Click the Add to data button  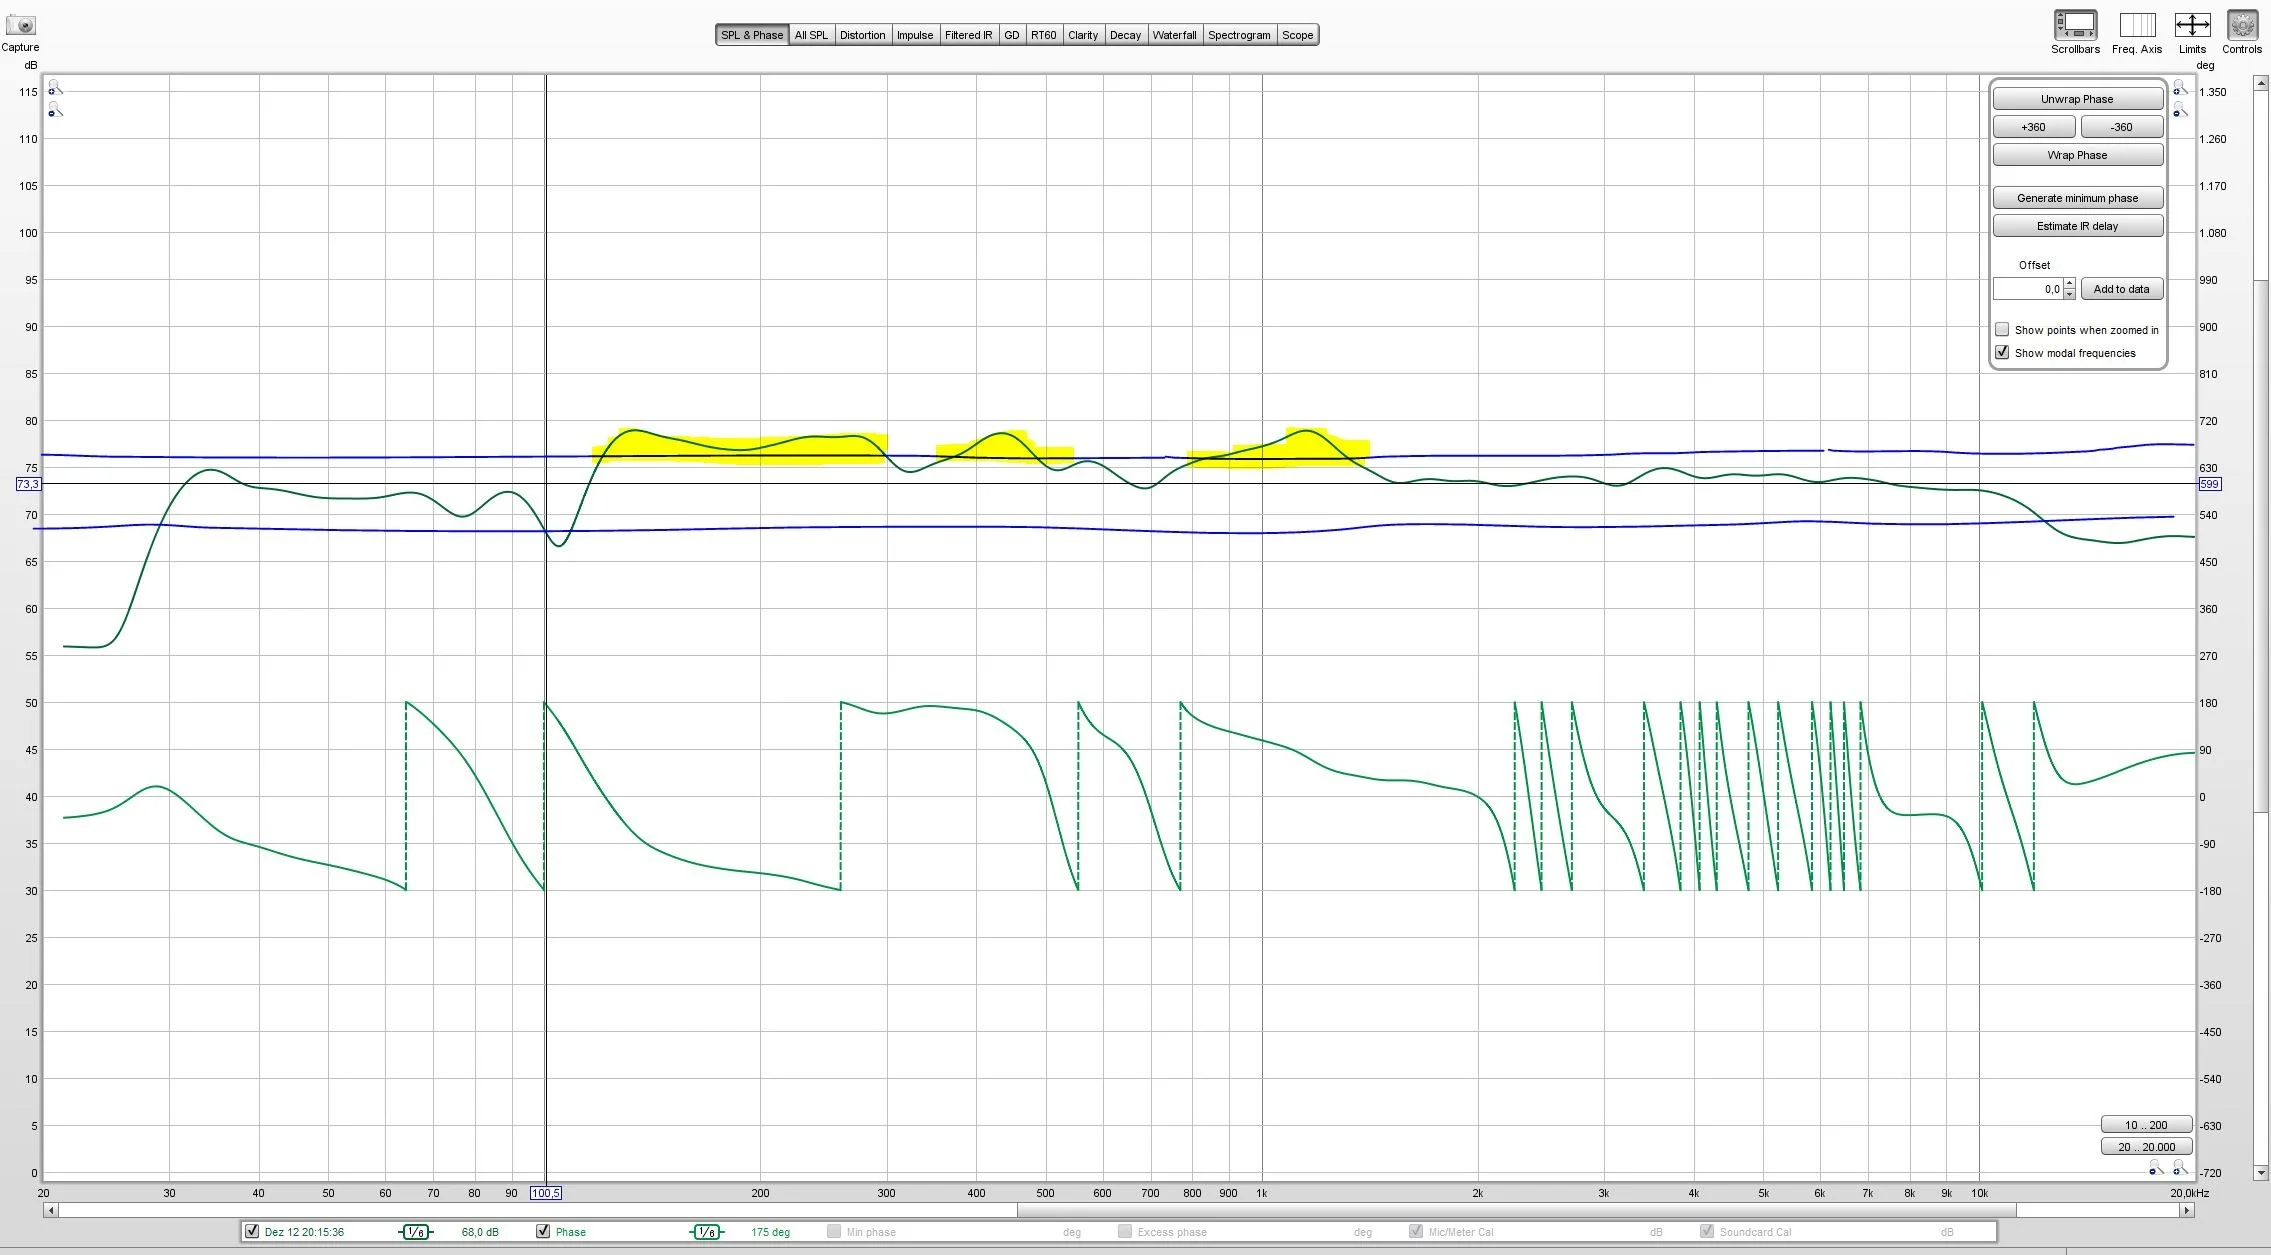coord(2121,289)
